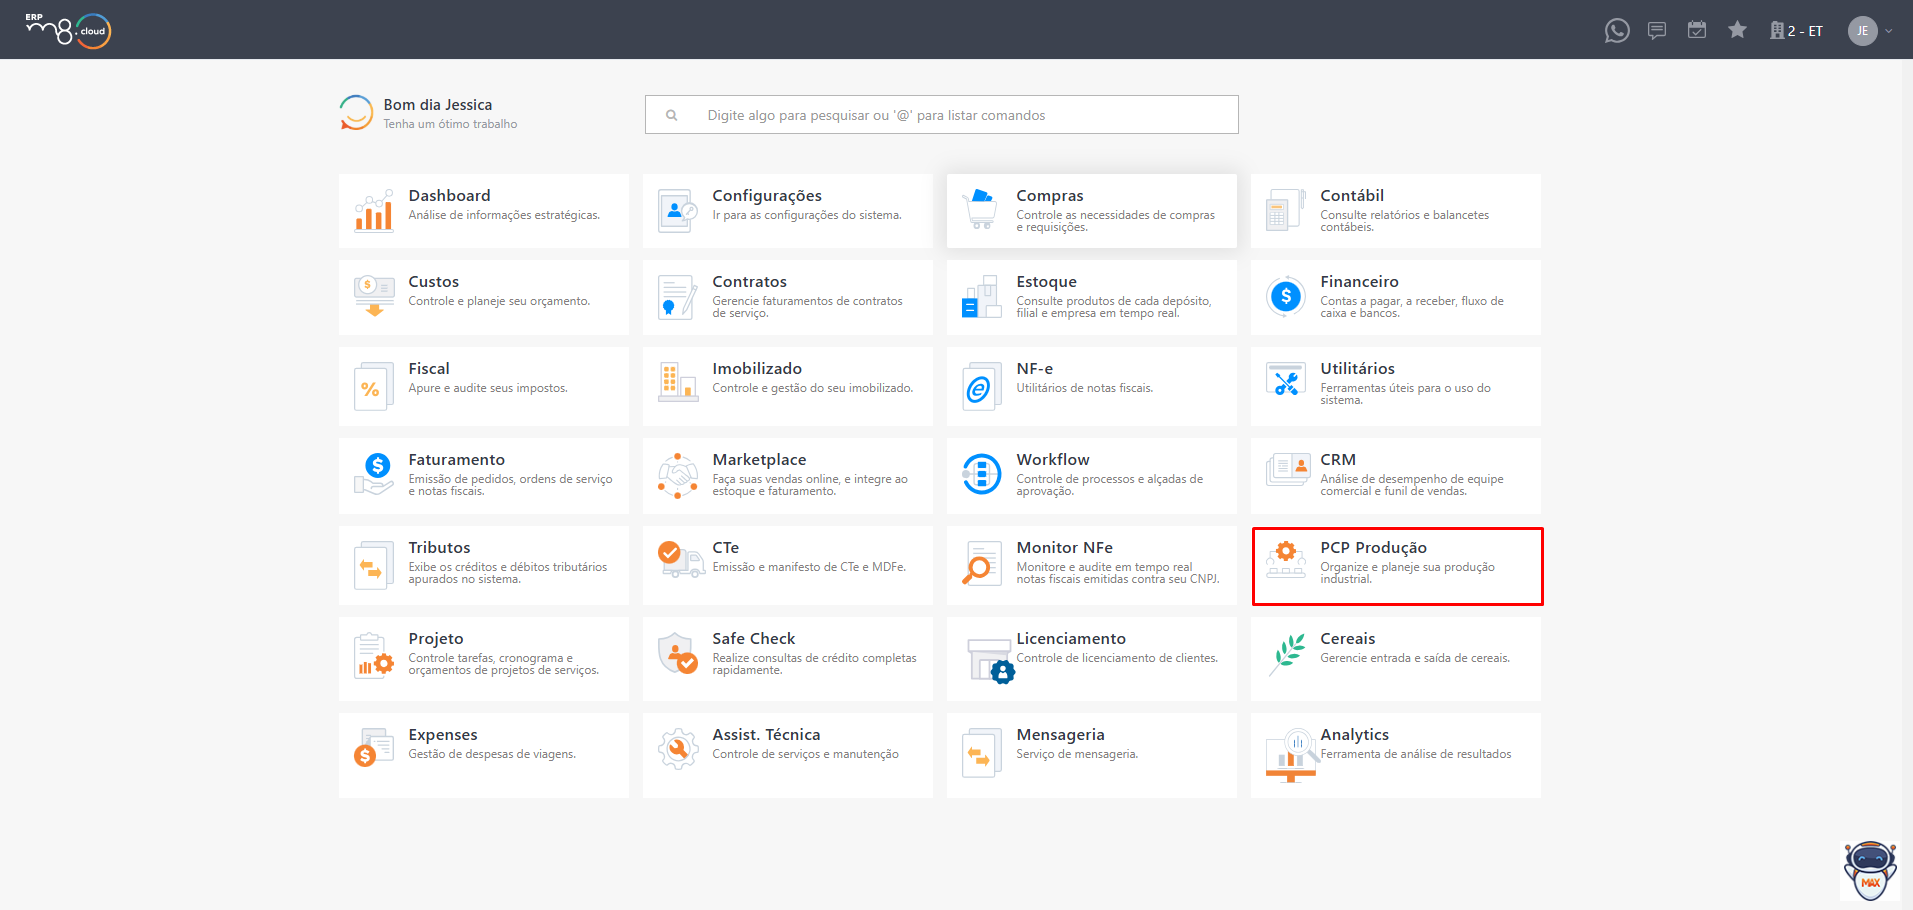1913x910 pixels.
Task: Click 'Controle e gestão do seu imobilizado.'
Action: click(812, 388)
